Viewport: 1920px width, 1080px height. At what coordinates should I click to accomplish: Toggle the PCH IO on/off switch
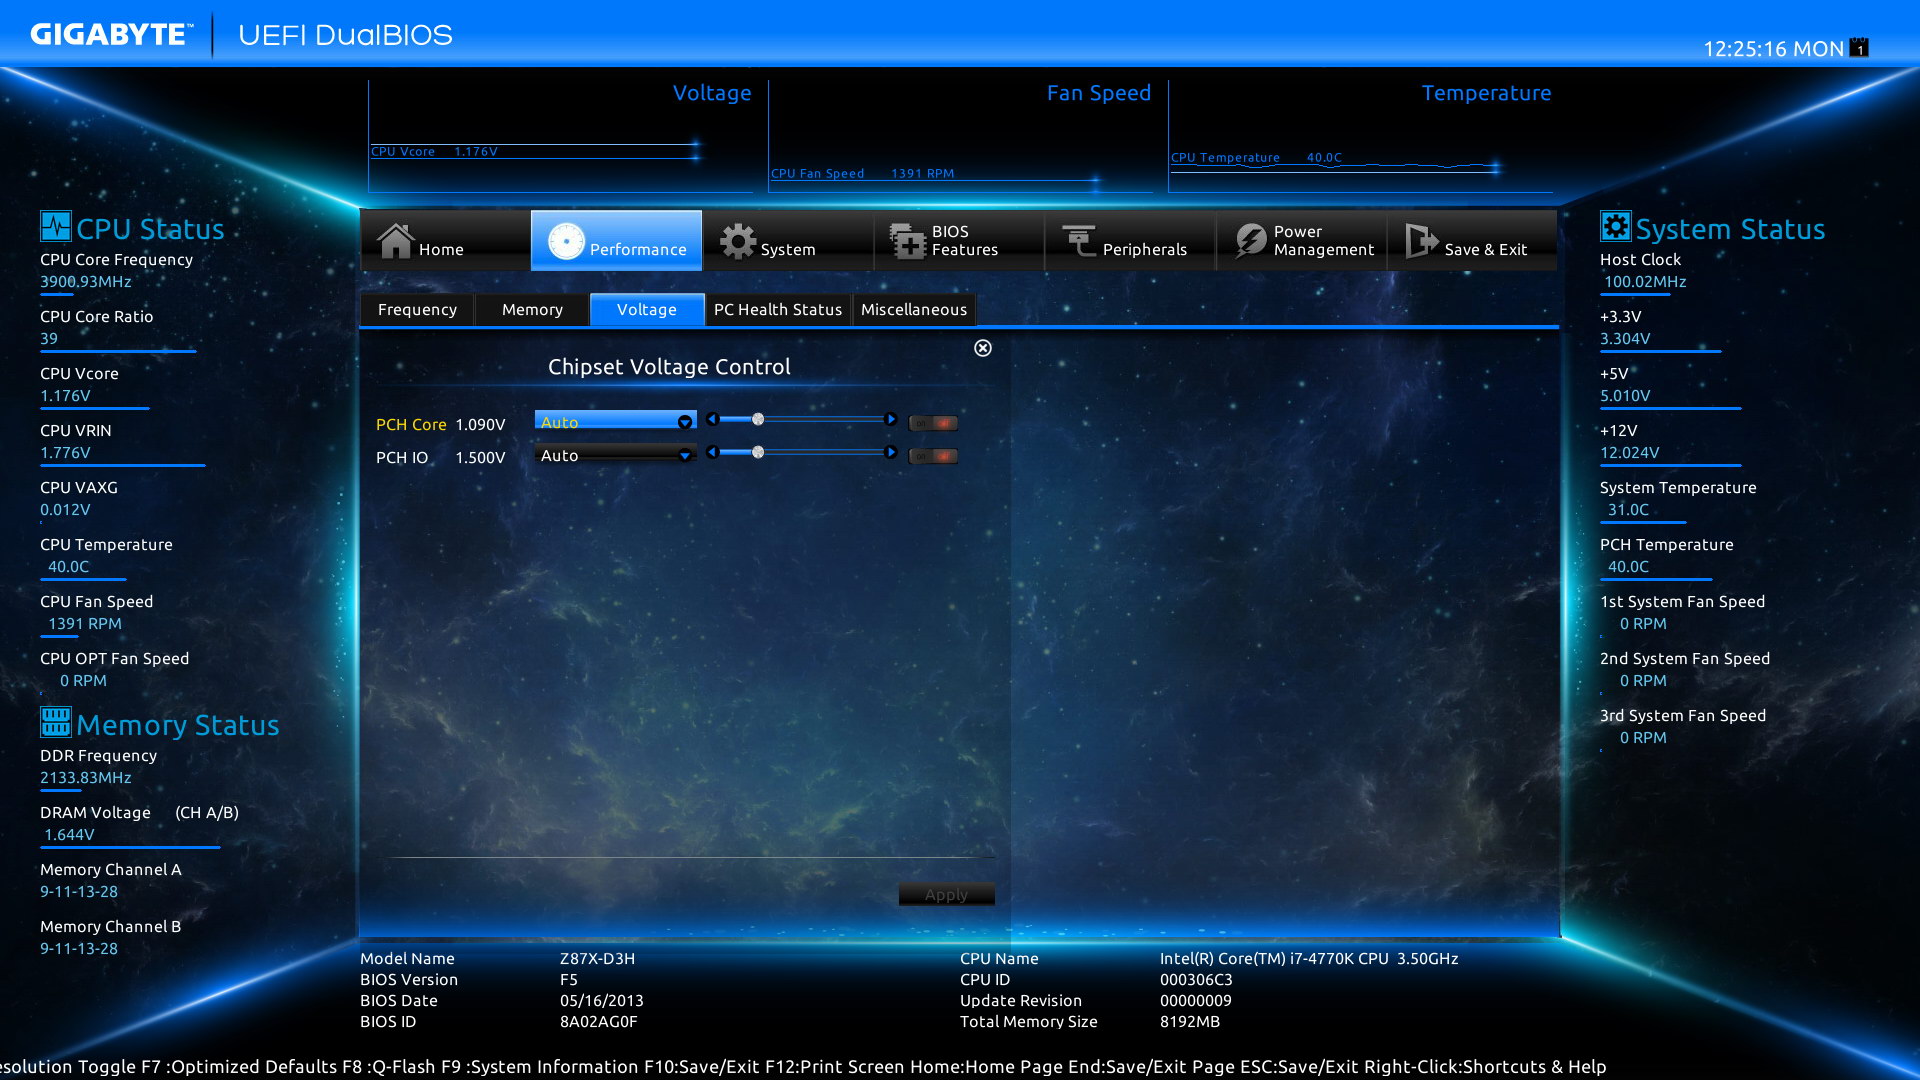933,456
